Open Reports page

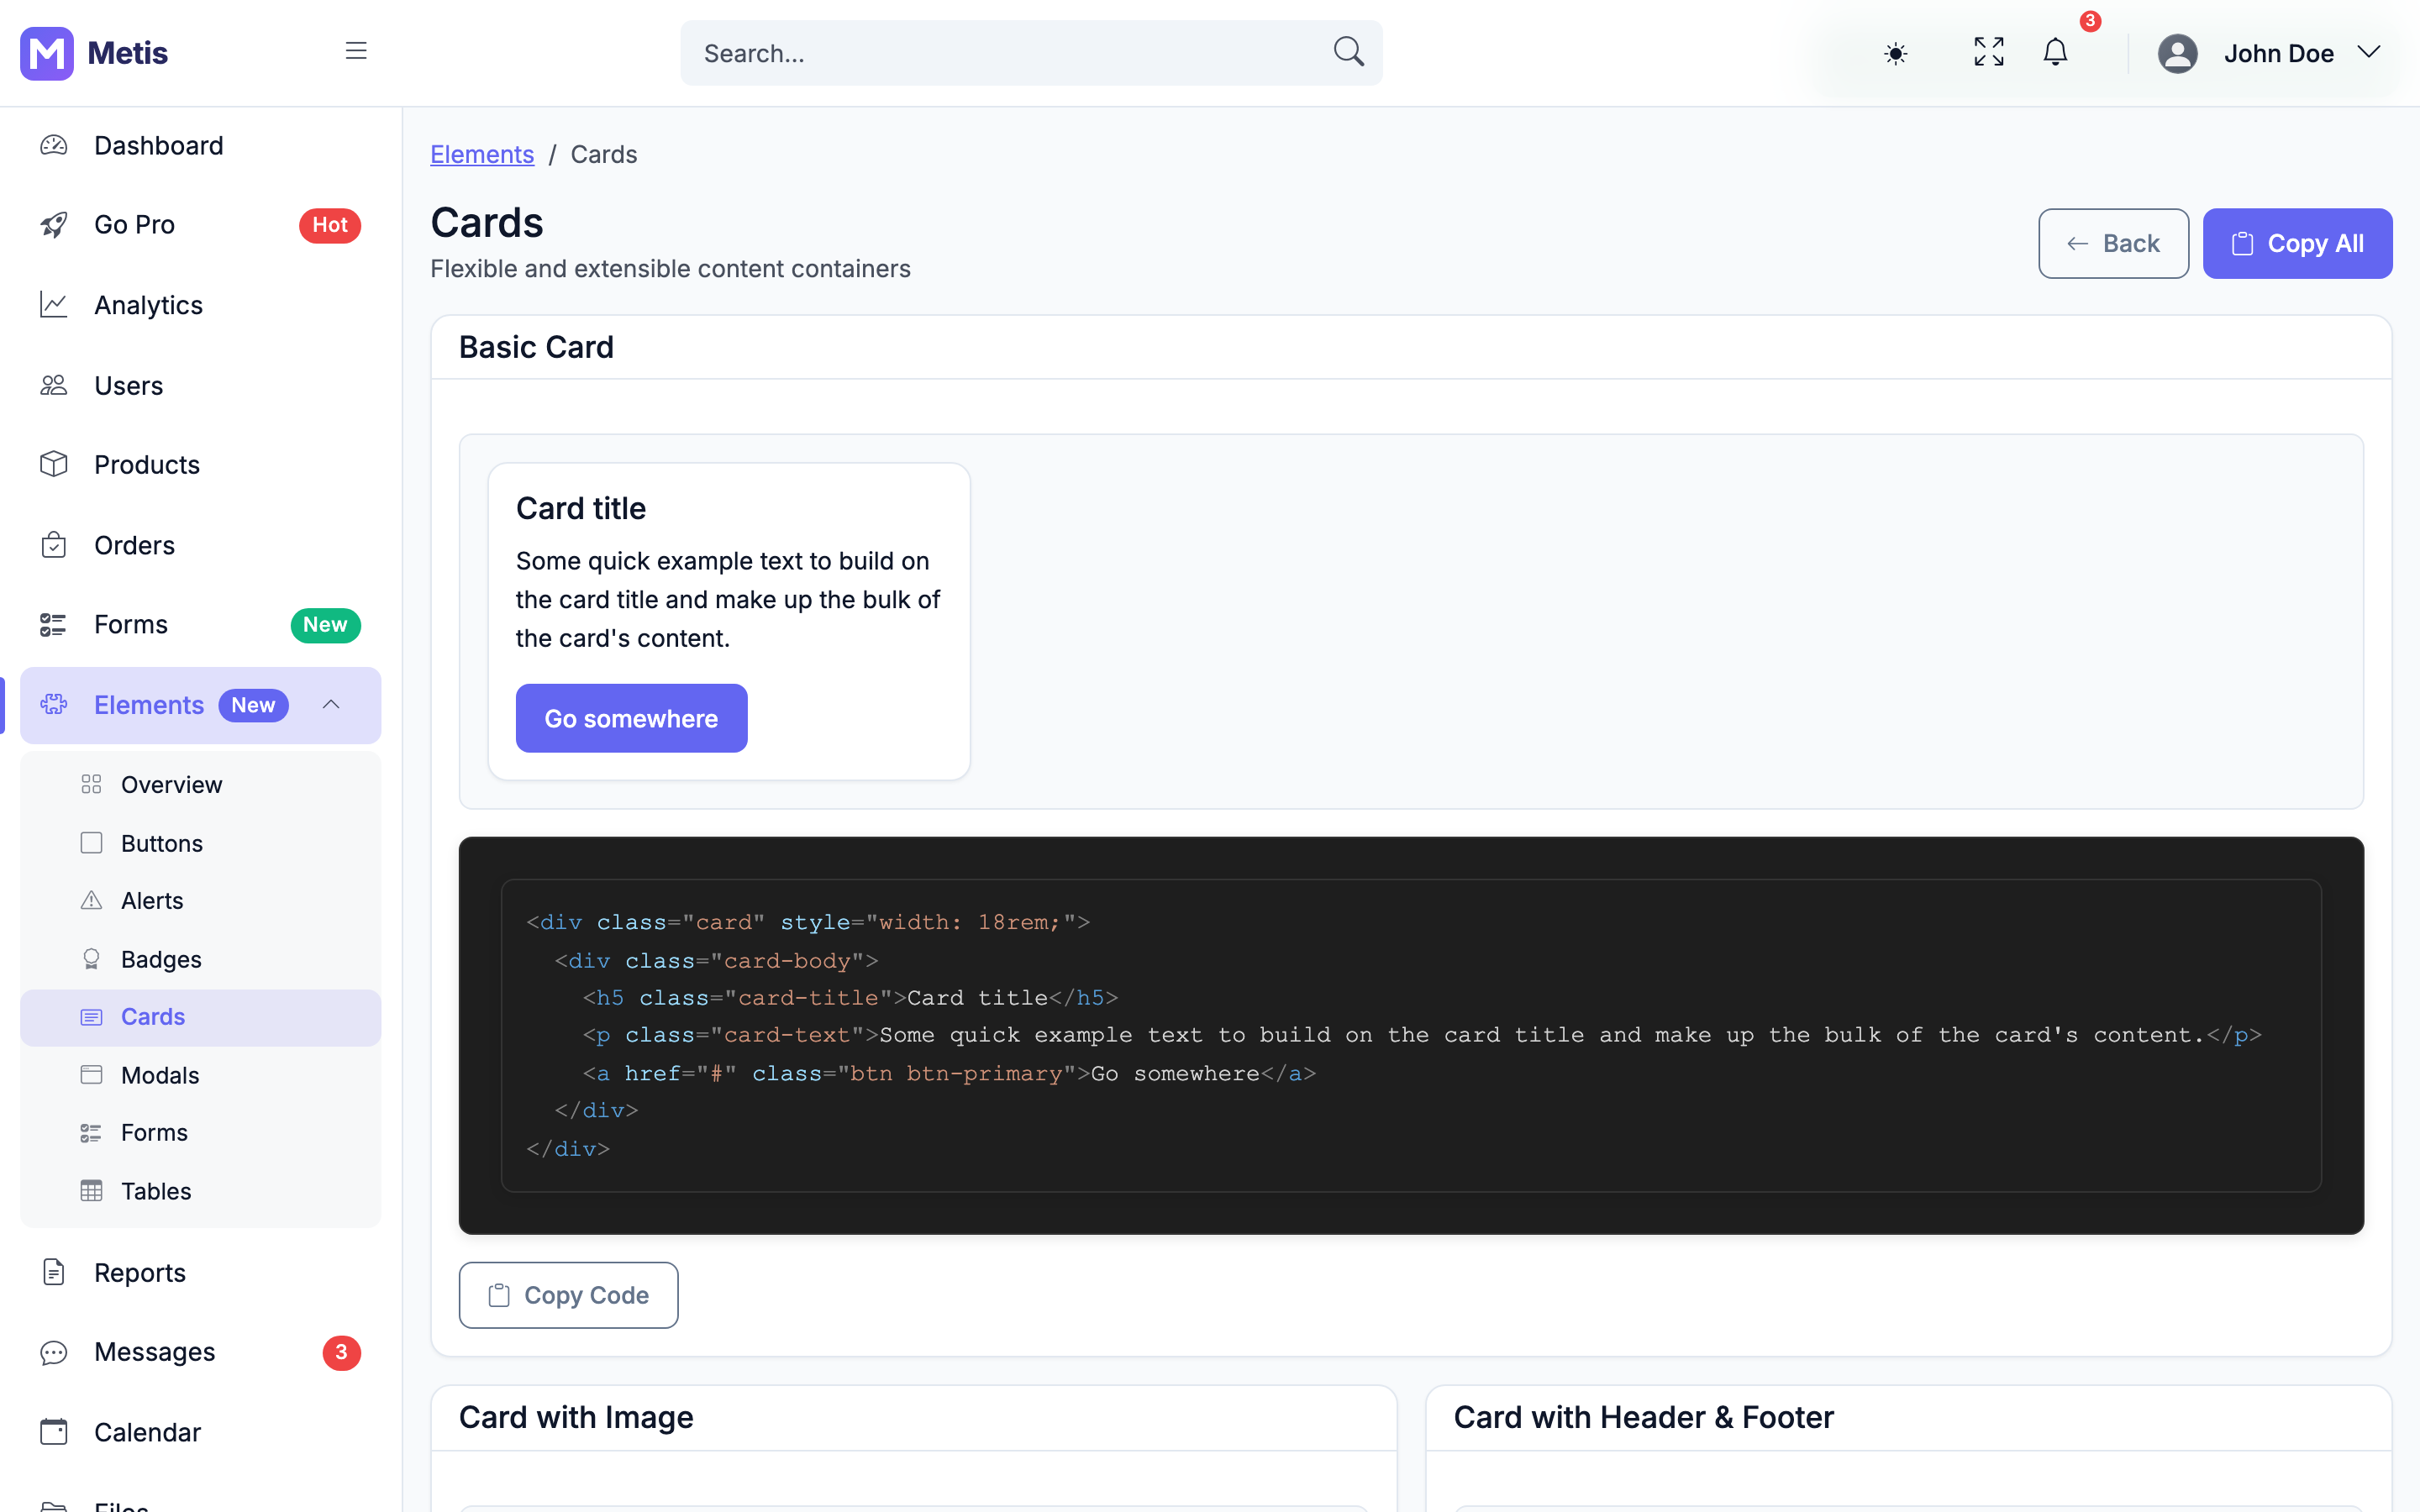click(x=200, y=1272)
